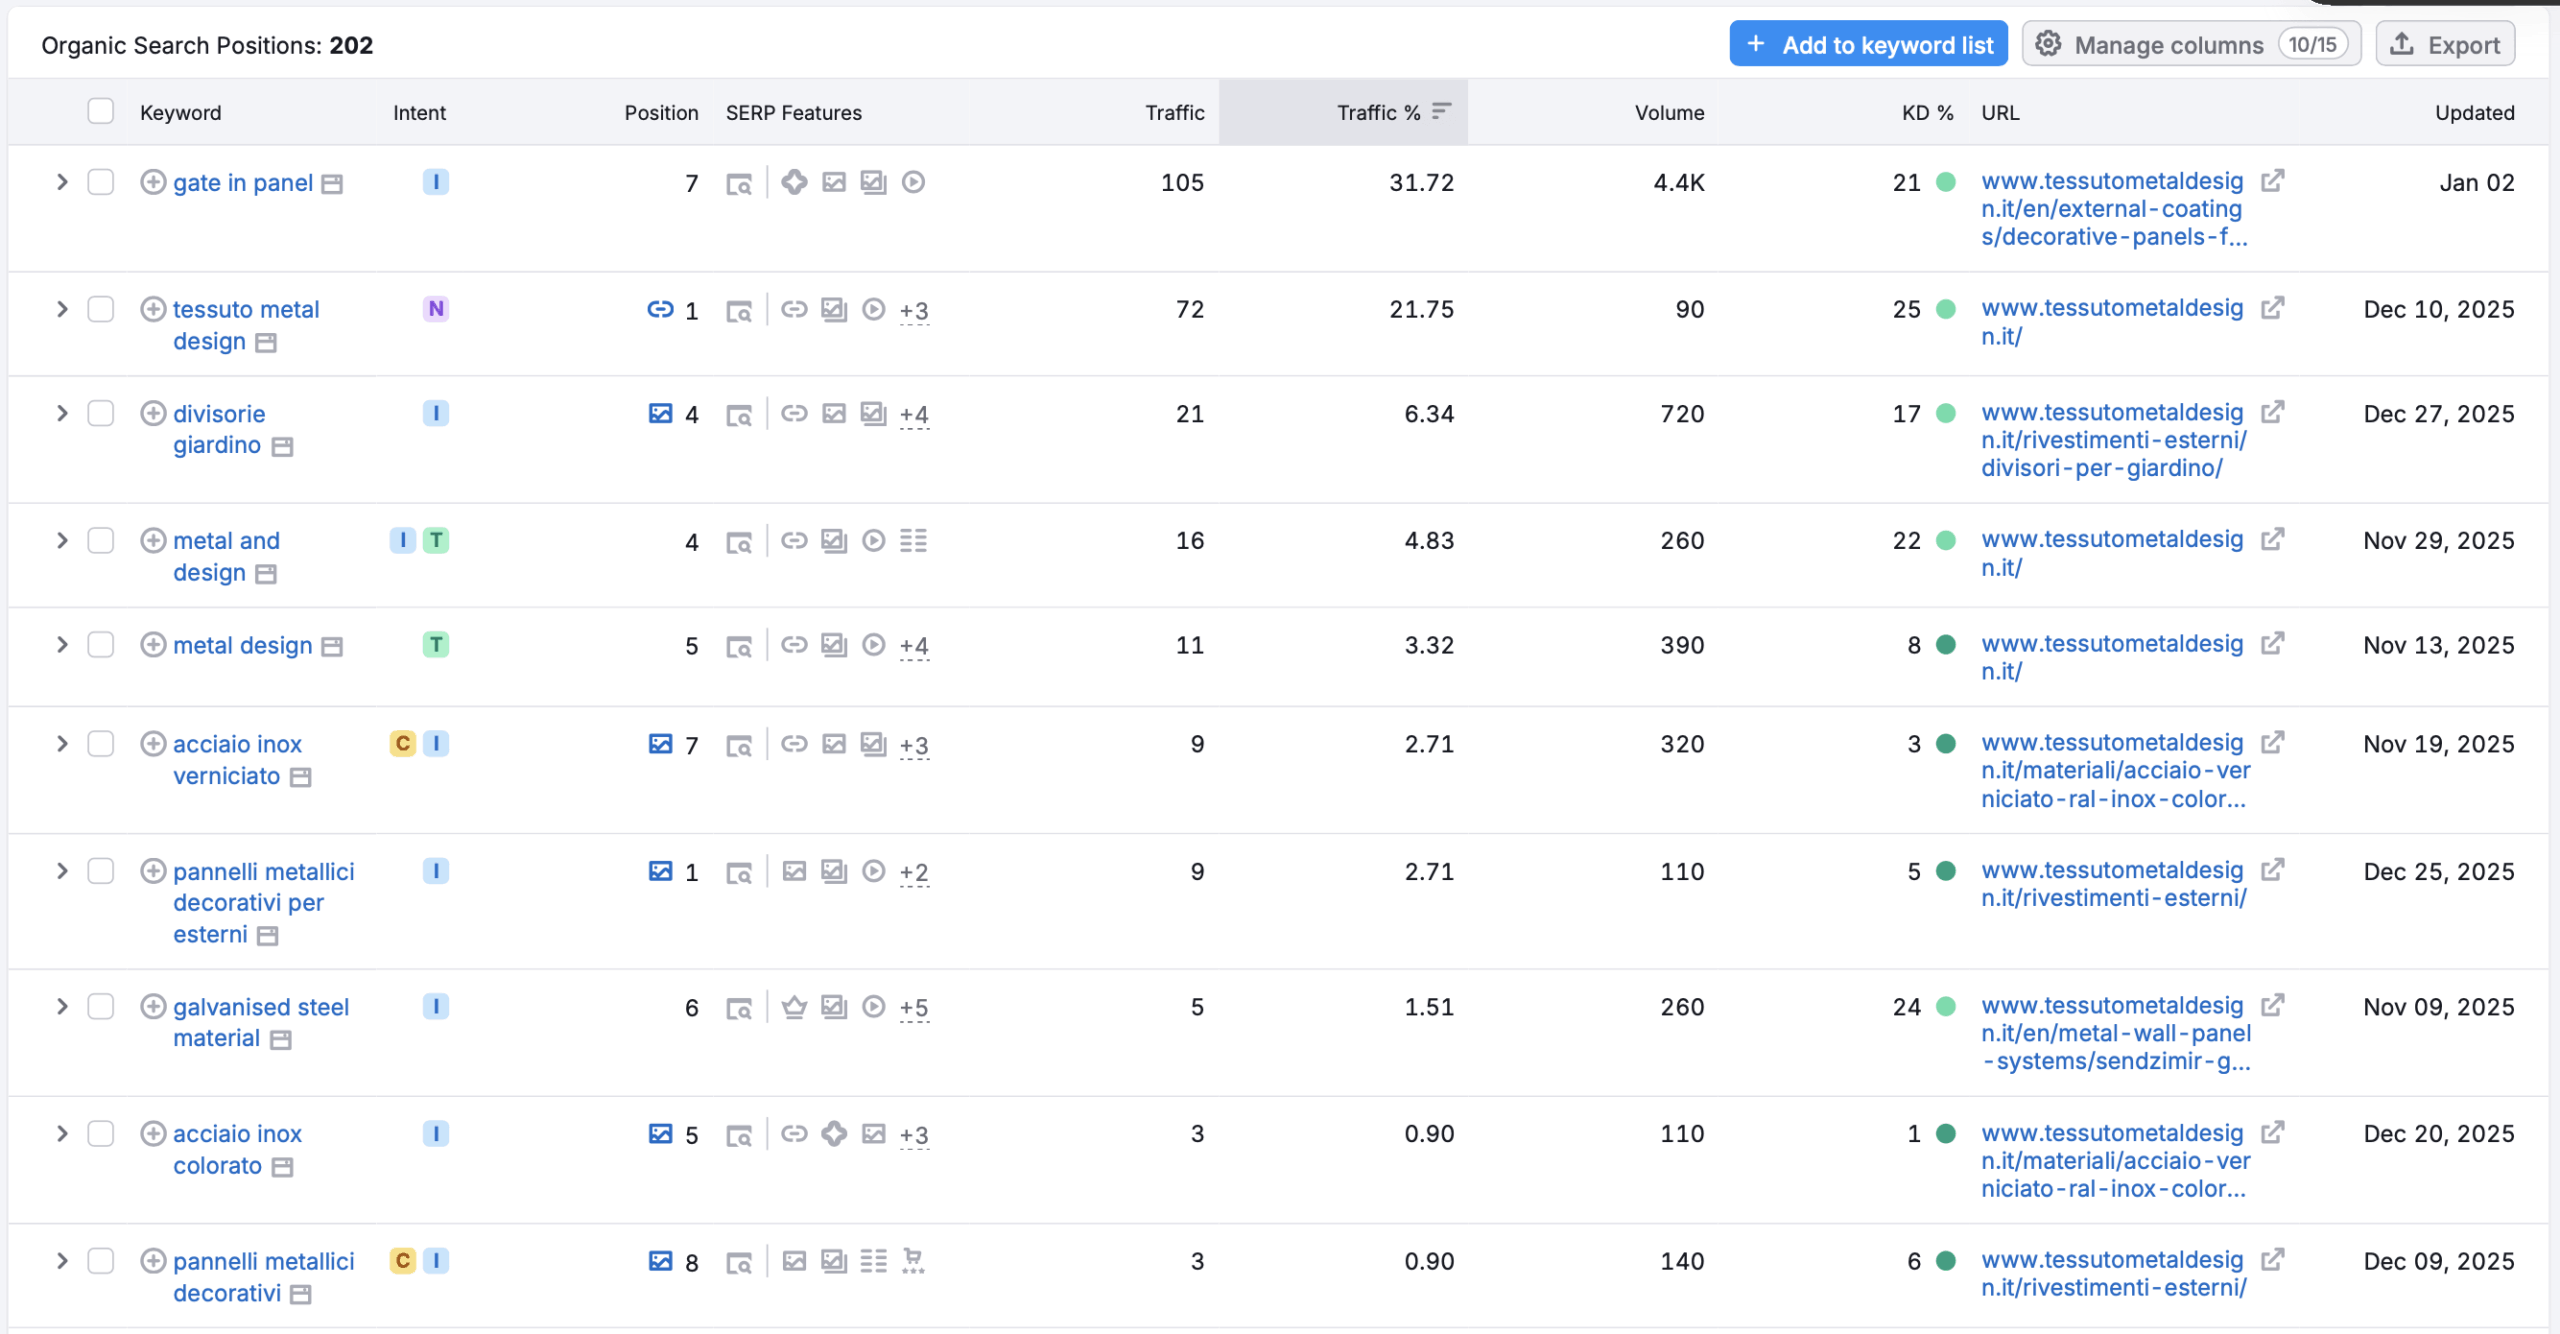This screenshot has height=1334, width=2560.
Task: Tick the select-all checkbox in table header
Action: pos(101,111)
